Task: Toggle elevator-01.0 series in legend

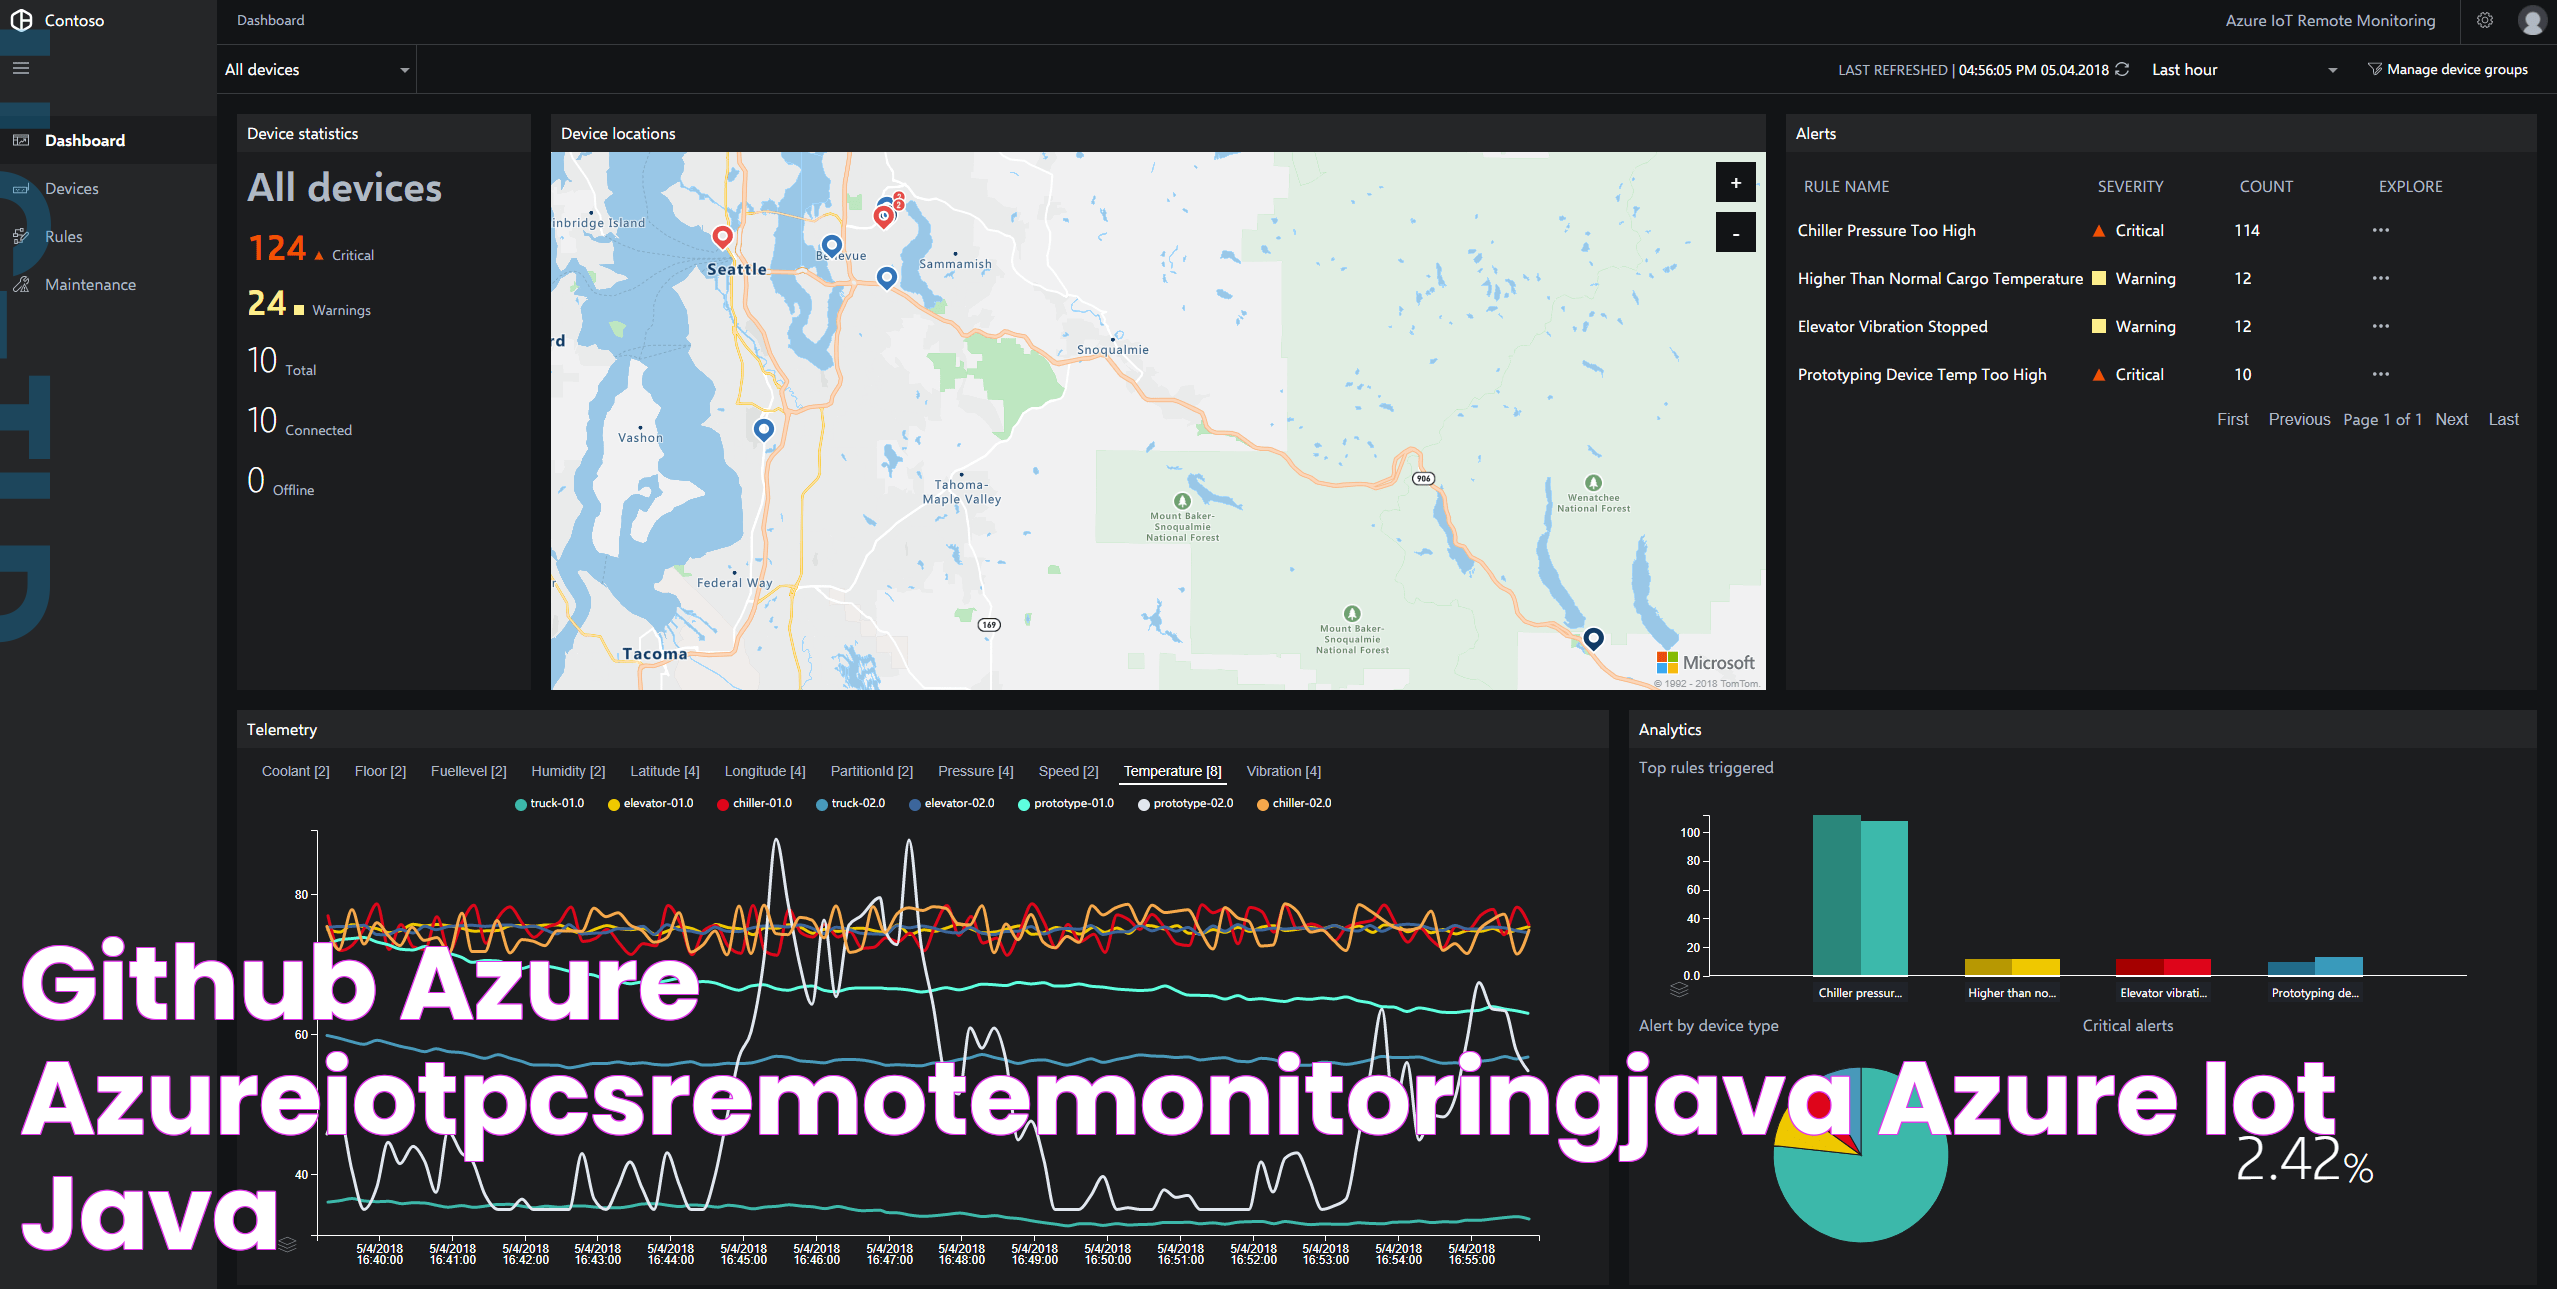Action: tap(650, 804)
